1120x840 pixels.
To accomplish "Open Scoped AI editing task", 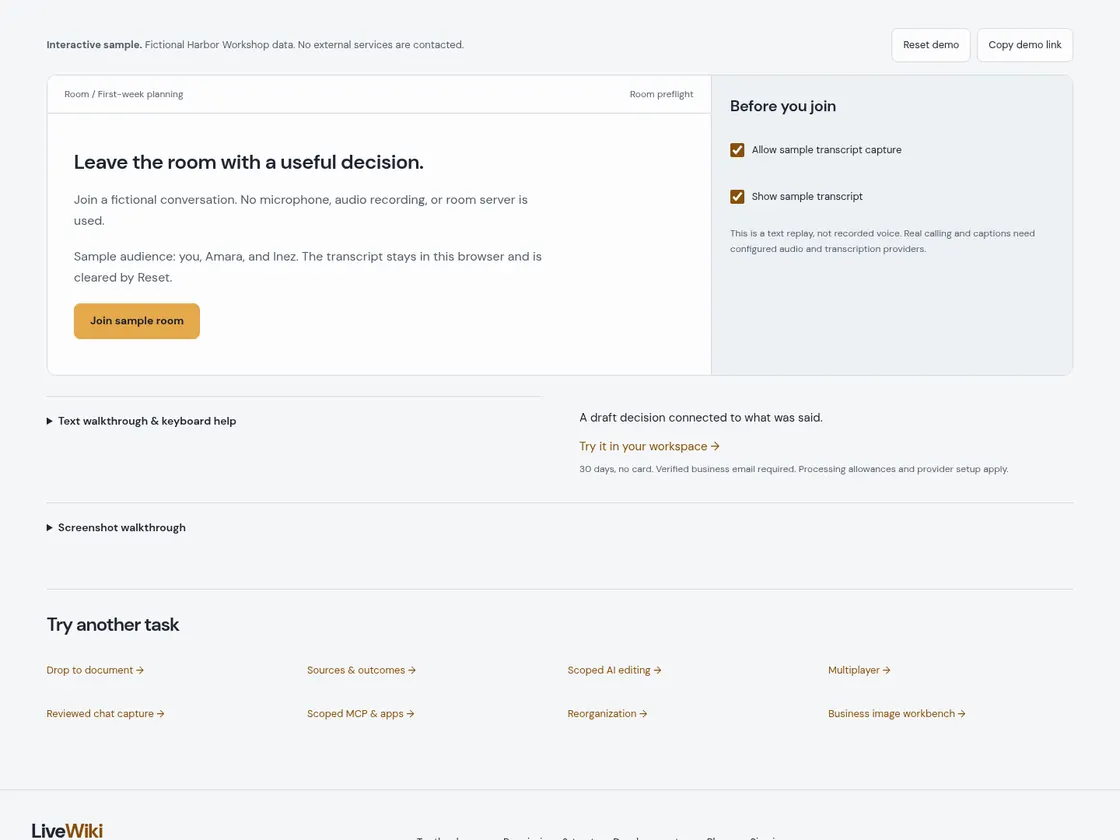I will click(x=614, y=670).
